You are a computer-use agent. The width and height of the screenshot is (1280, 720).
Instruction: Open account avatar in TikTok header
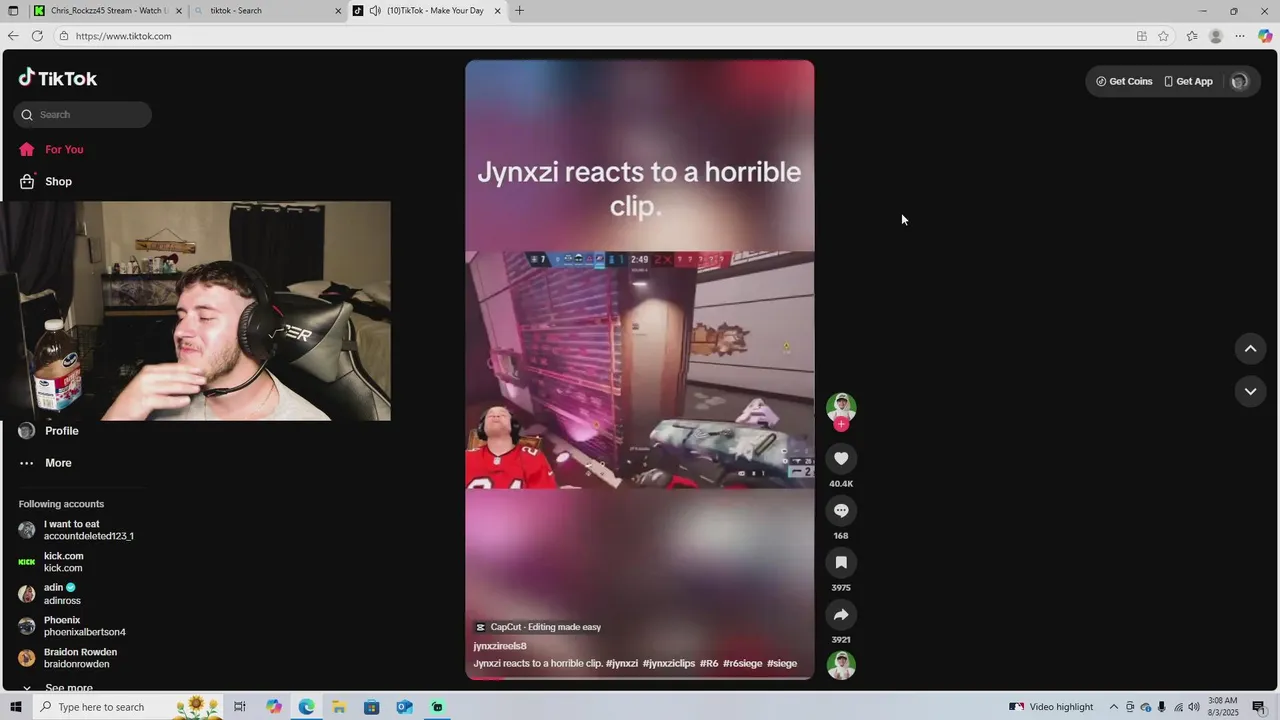pyautogui.click(x=1239, y=81)
